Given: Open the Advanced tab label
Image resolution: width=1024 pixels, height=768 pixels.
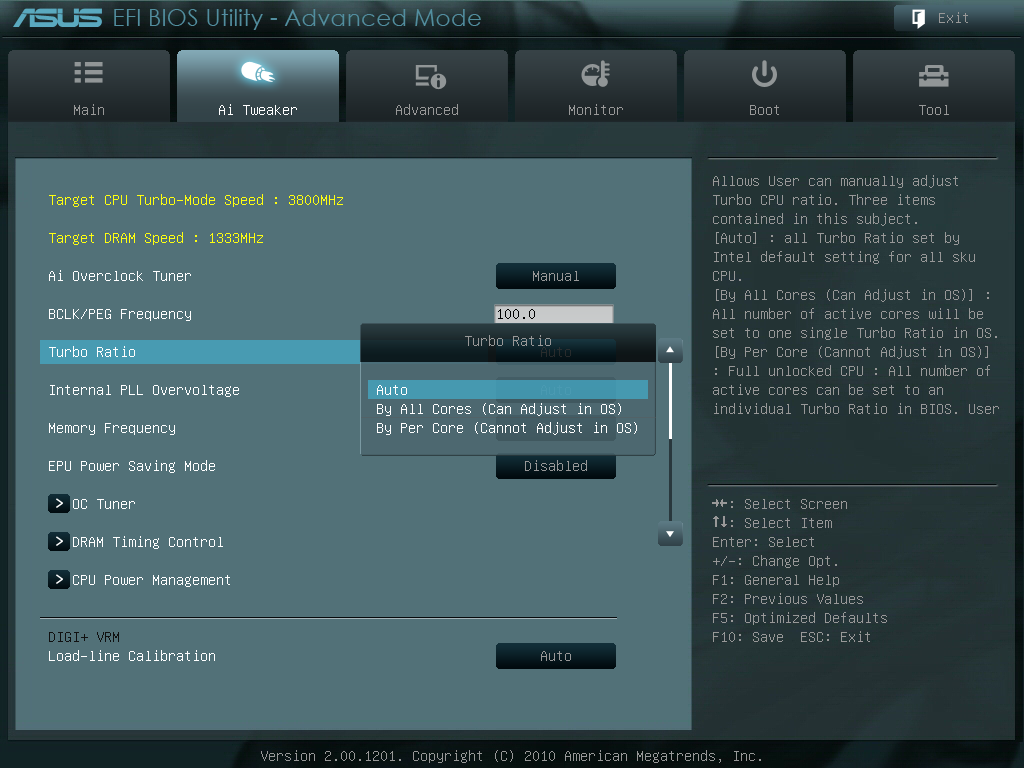Looking at the screenshot, I should tap(426, 110).
